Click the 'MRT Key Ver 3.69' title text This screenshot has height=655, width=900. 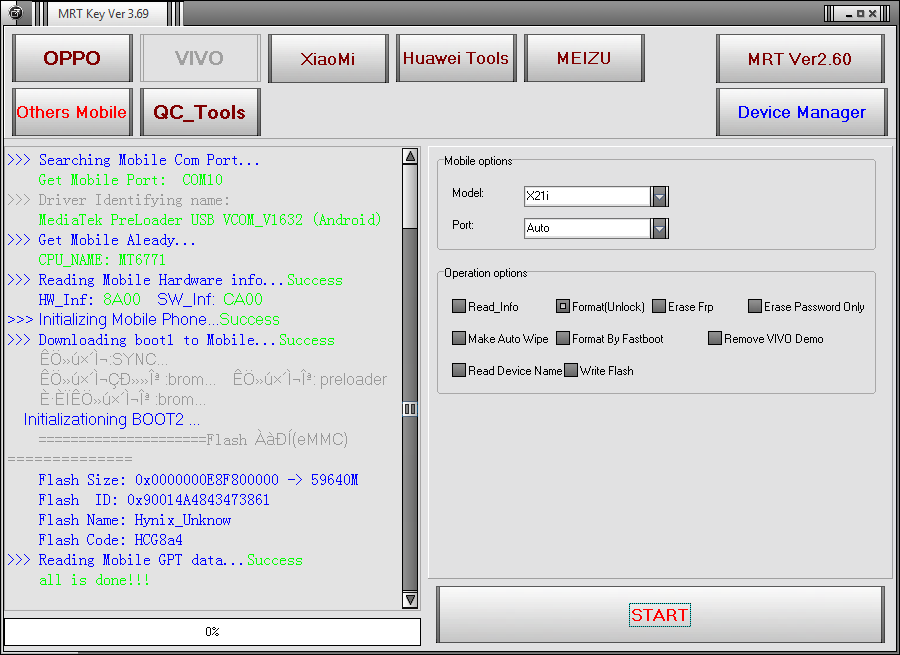click(103, 14)
